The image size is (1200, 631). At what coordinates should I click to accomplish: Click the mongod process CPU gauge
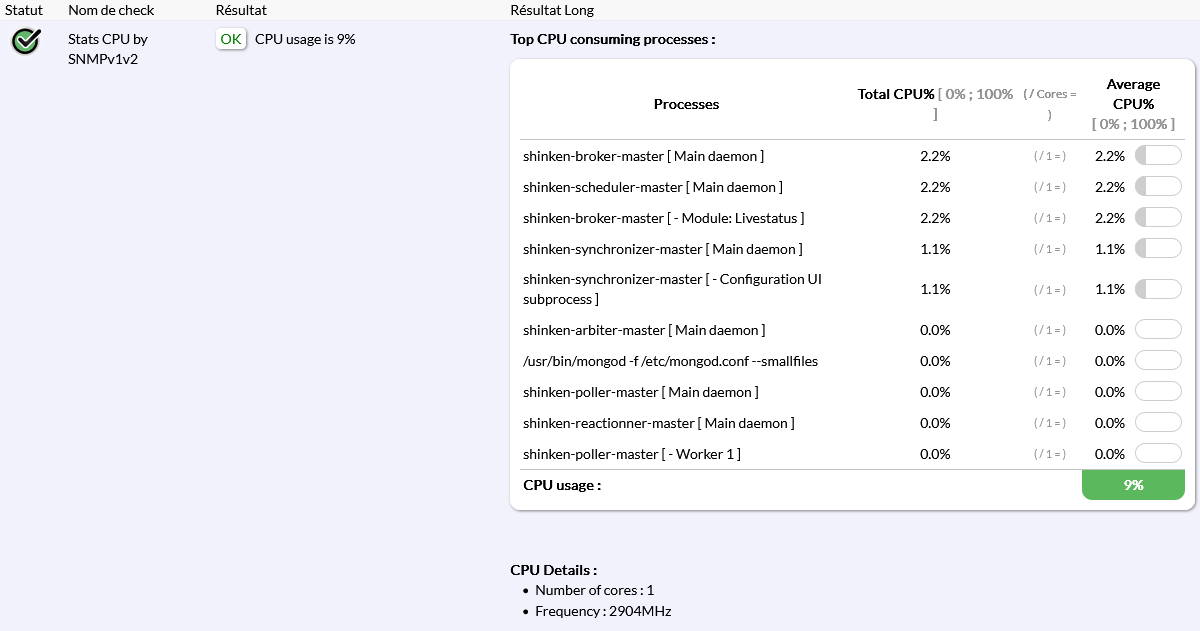tap(1157, 361)
